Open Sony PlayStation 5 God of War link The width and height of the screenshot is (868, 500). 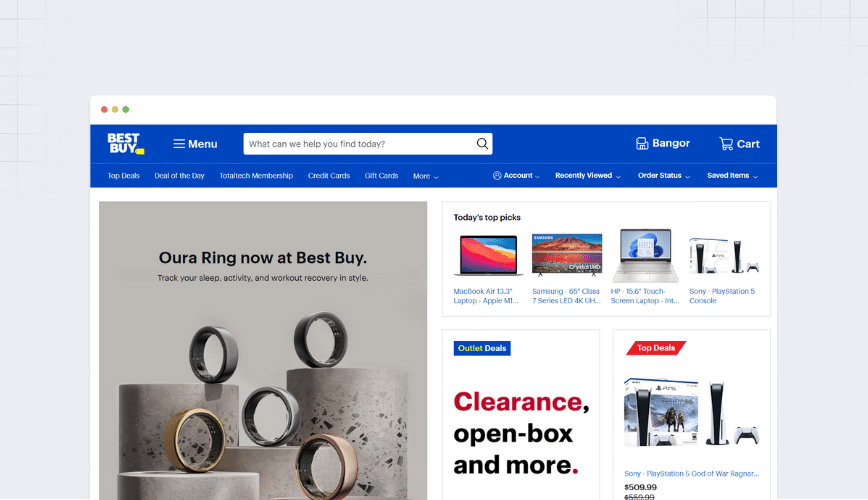pos(691,473)
